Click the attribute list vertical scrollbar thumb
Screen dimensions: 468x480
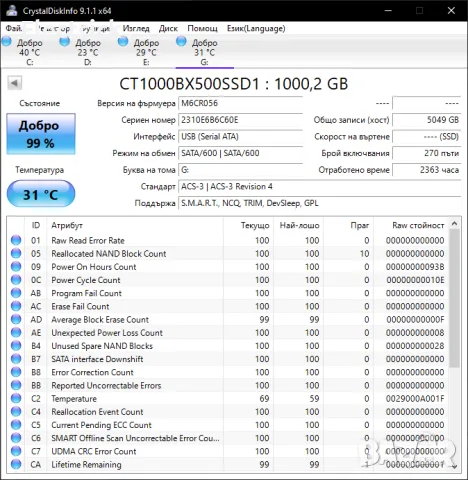click(454, 298)
